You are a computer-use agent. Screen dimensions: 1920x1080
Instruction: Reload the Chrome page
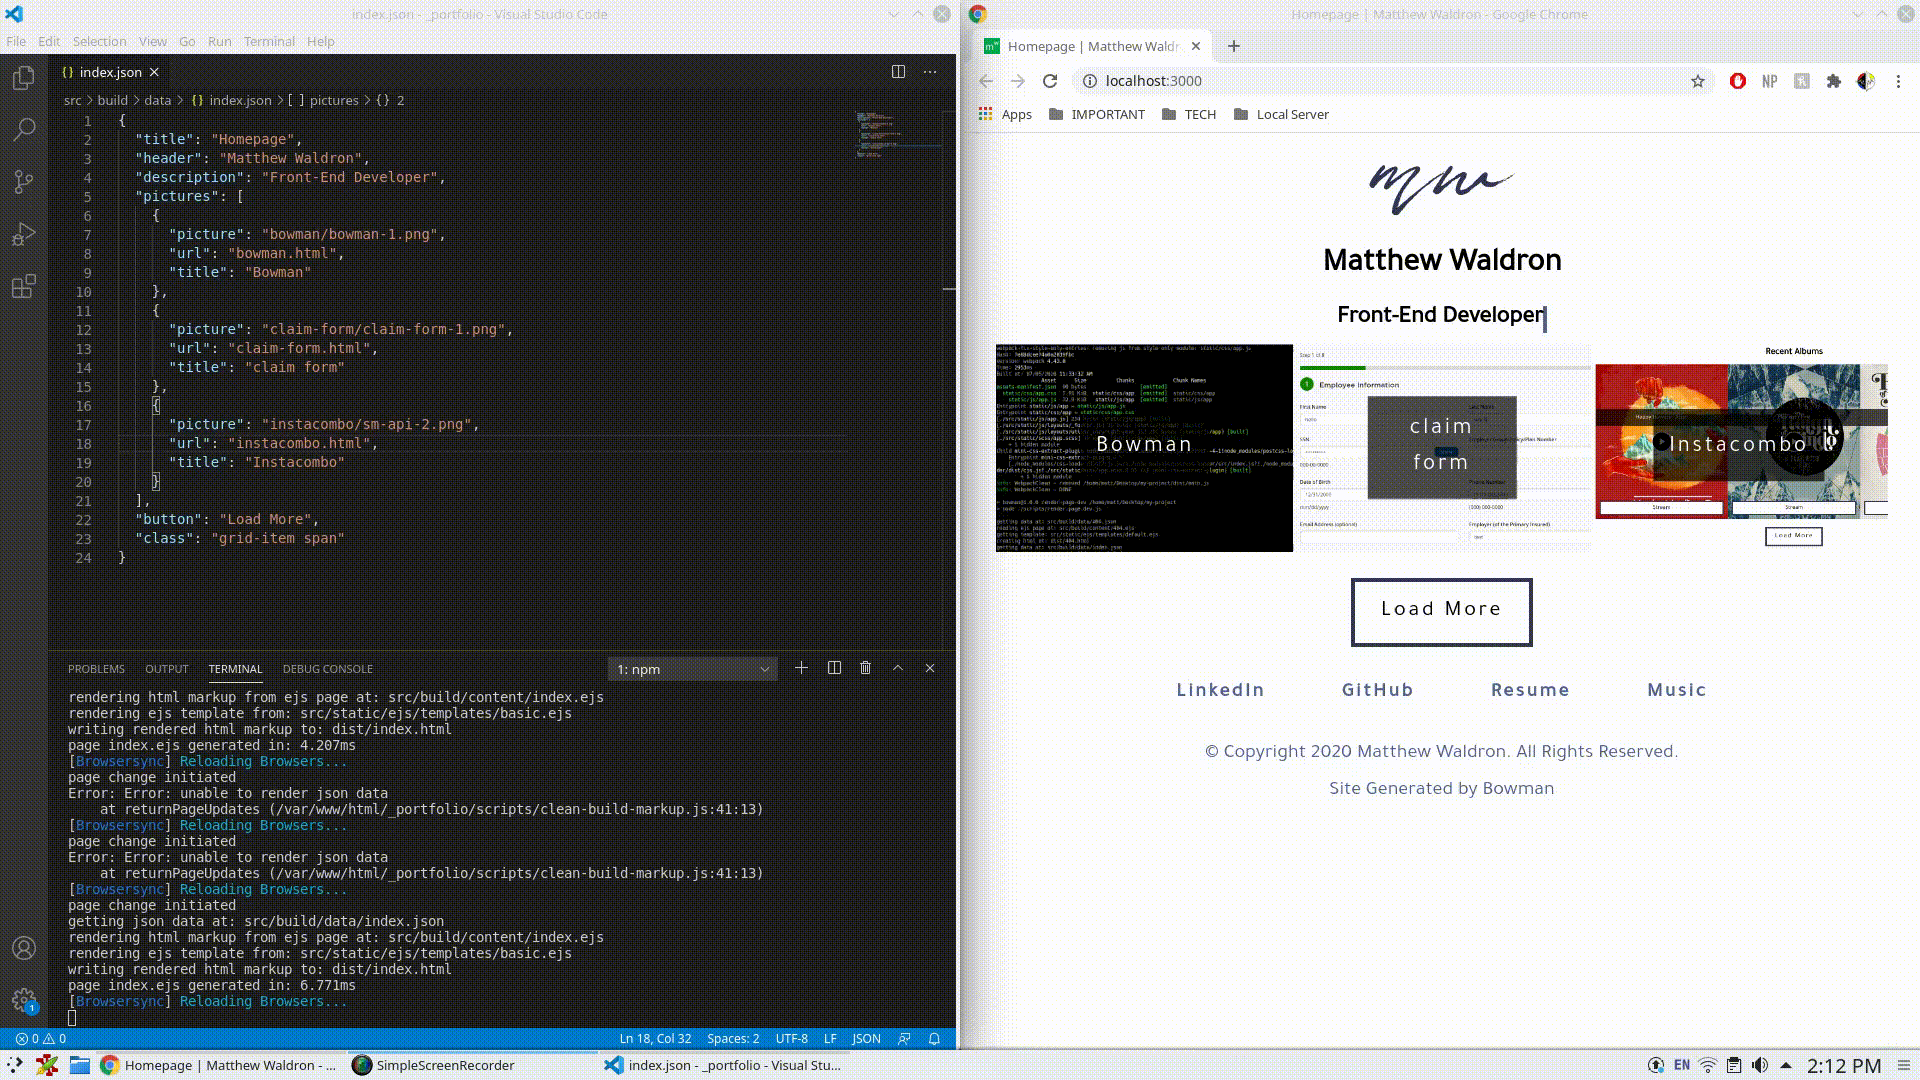[x=1050, y=81]
